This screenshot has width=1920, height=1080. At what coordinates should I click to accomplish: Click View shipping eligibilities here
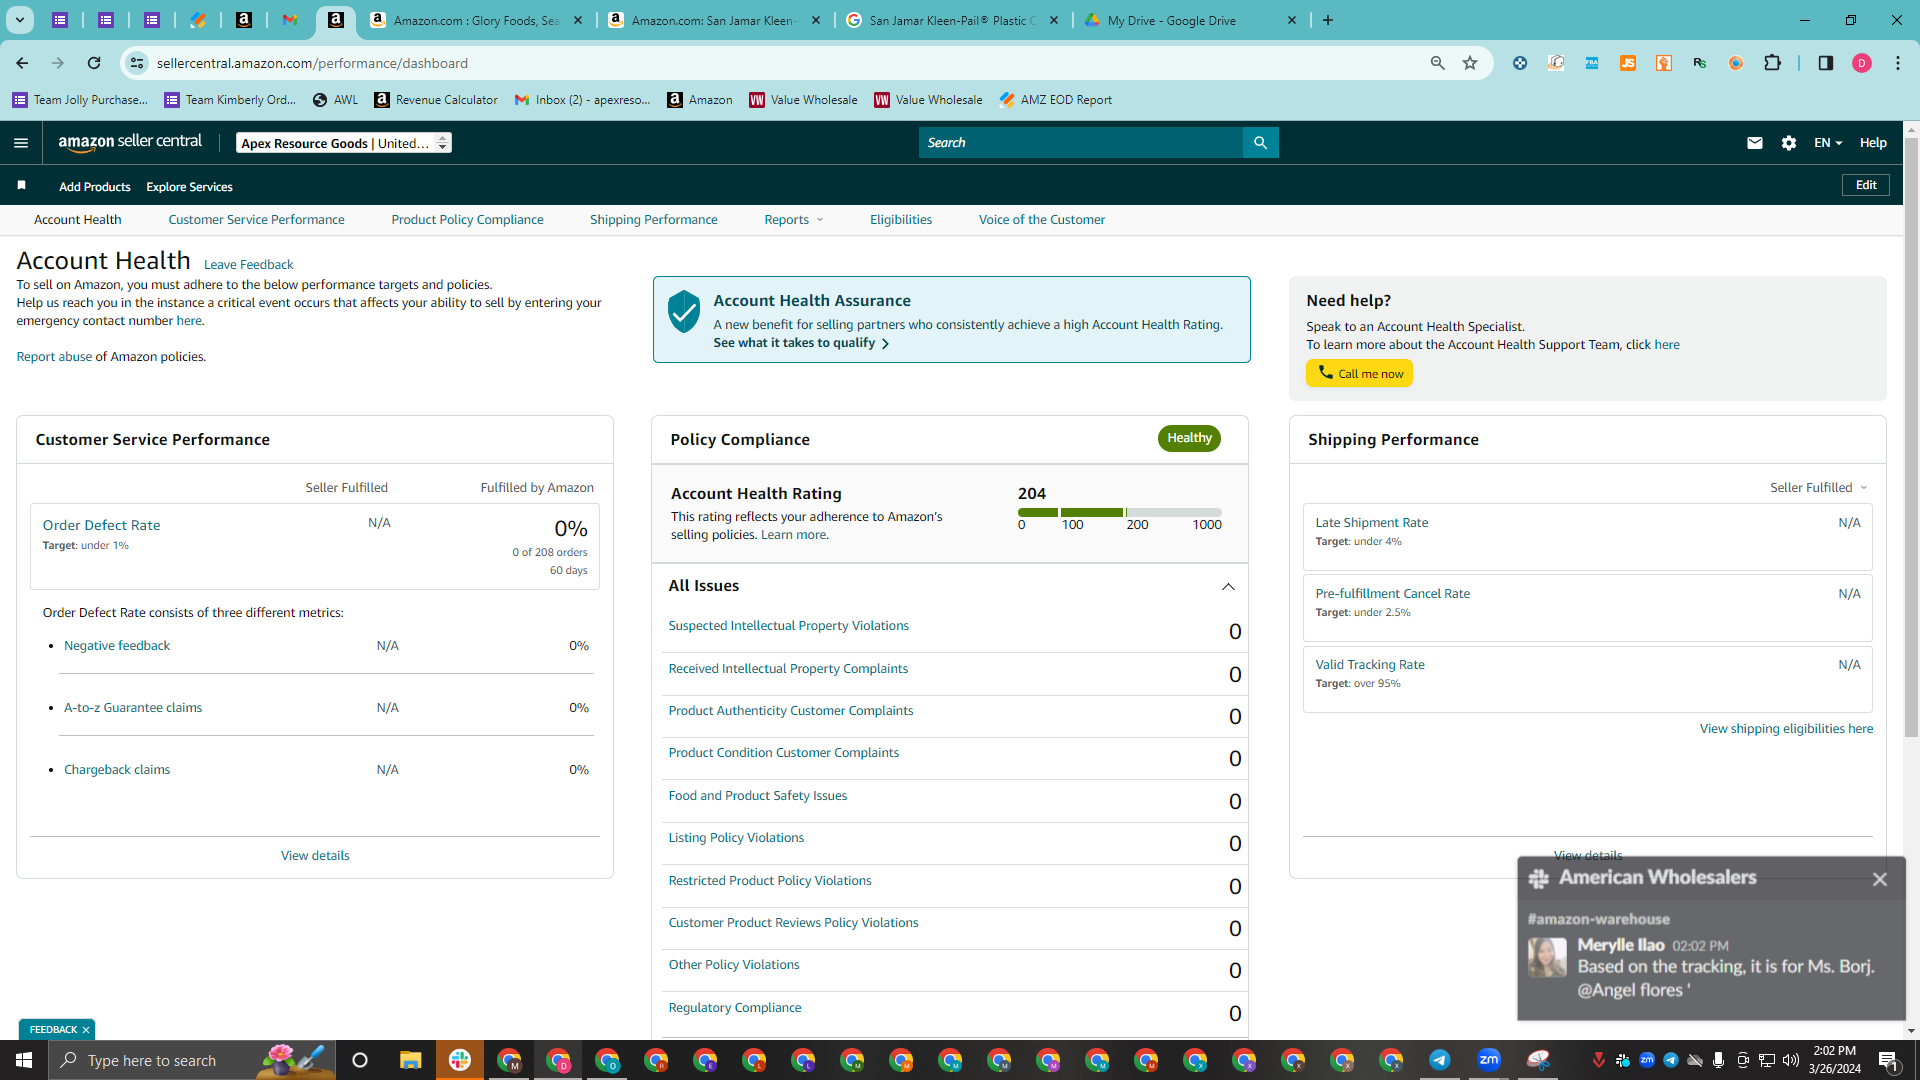coord(1786,729)
